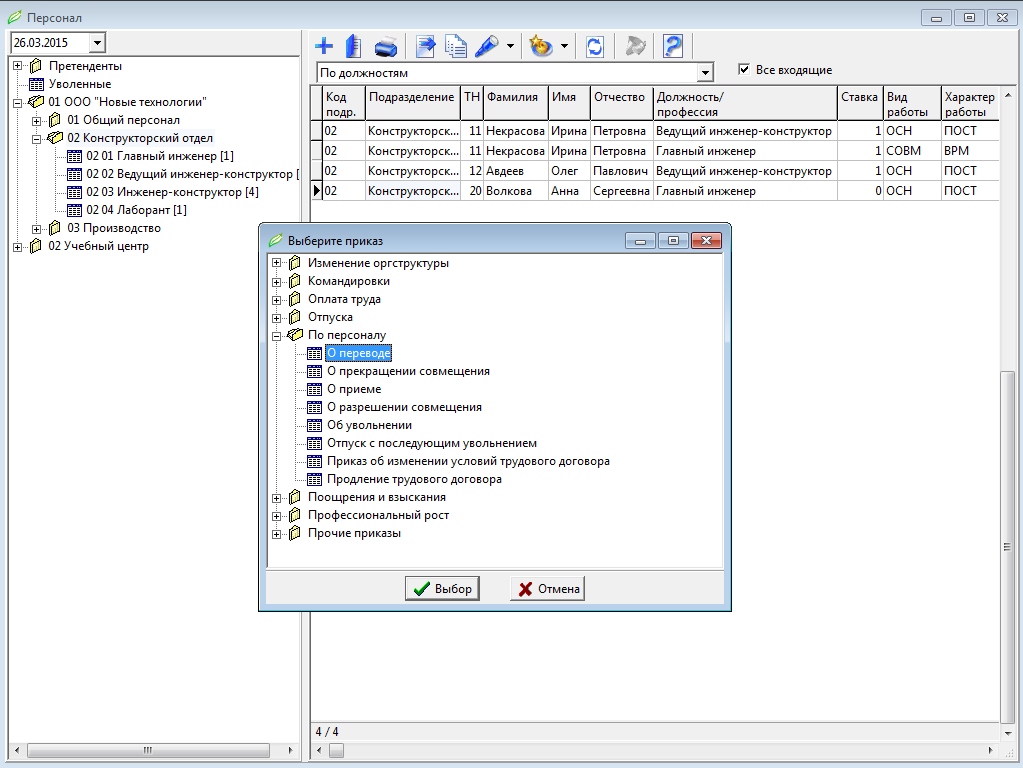This screenshot has height=768, width=1023.
Task: Click the printer icon in toolbar
Action: pyautogui.click(x=386, y=47)
